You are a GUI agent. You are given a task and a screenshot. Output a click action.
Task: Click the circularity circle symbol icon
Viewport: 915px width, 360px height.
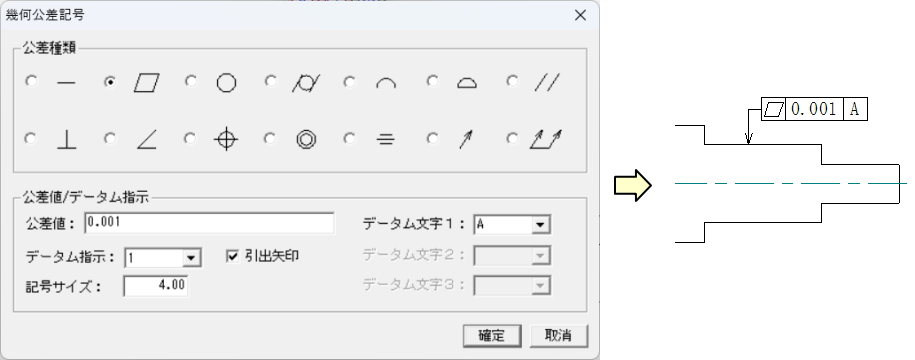pyautogui.click(x=226, y=83)
